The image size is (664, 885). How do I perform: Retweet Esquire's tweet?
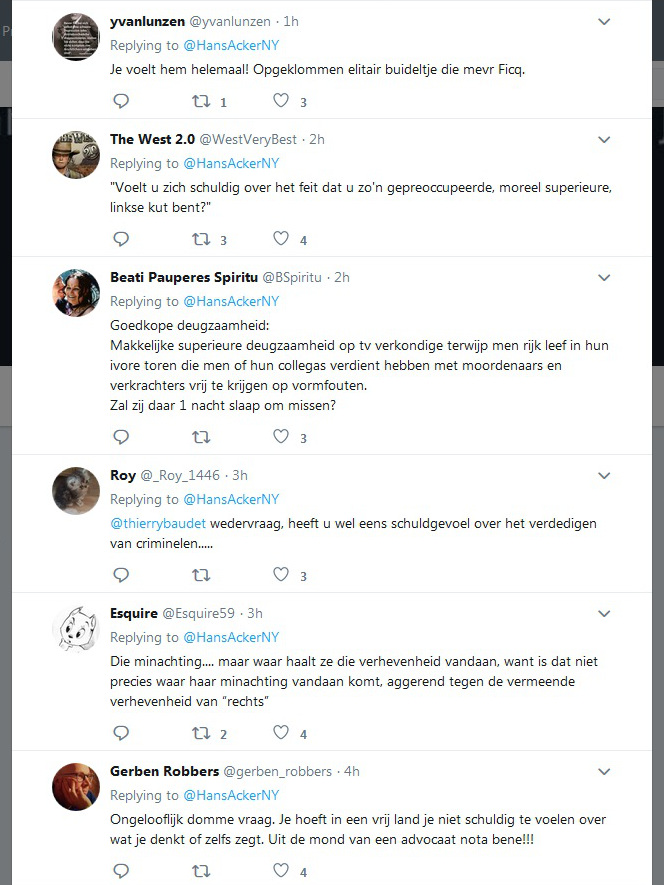click(201, 733)
